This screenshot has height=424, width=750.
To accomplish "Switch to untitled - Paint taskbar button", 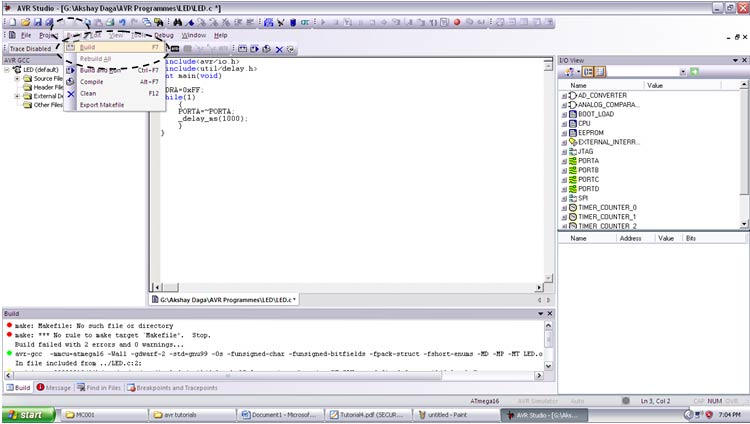I will tap(456, 415).
